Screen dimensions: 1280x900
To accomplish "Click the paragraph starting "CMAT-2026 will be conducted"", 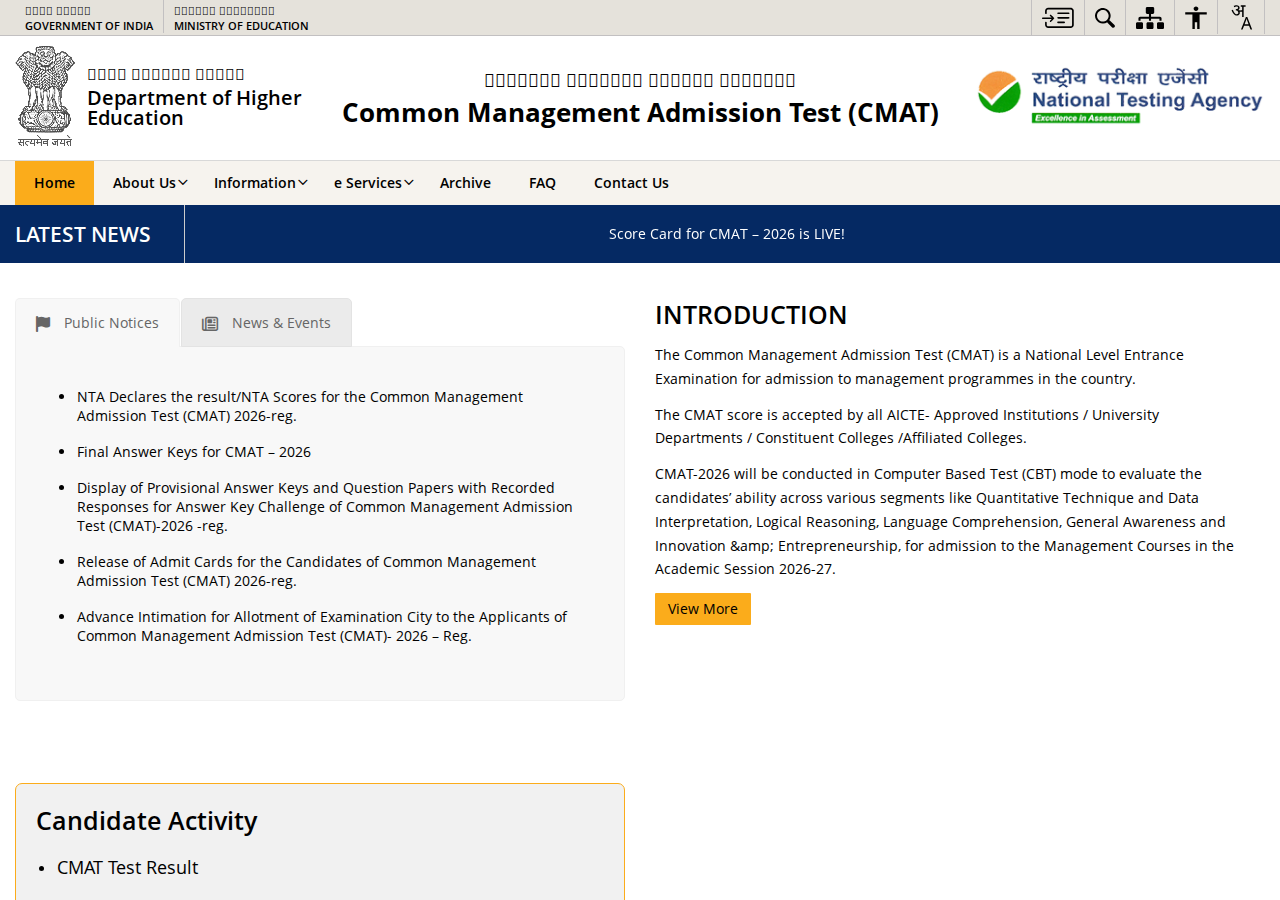I will point(944,522).
